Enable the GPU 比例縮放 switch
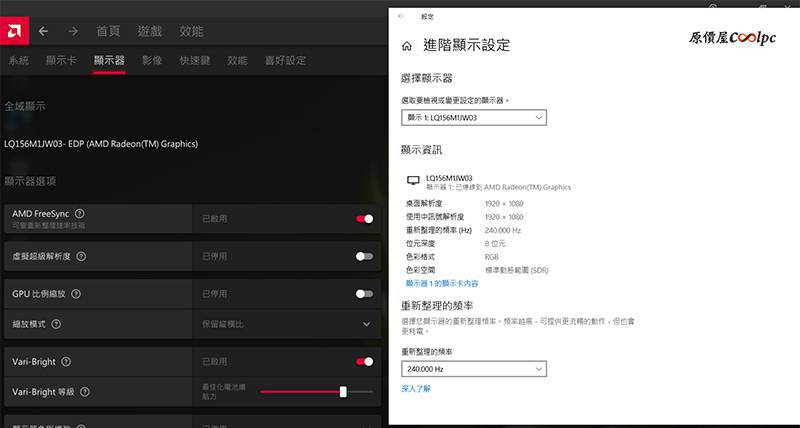800x428 pixels. click(x=364, y=294)
